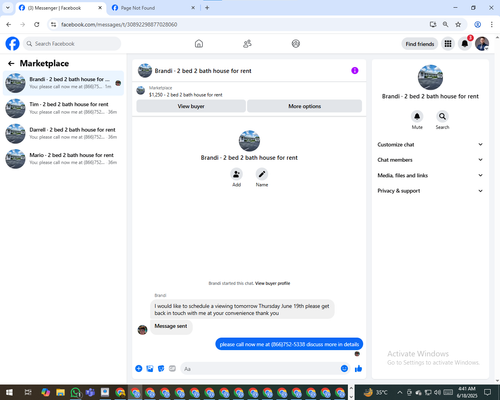Open the Facebook menu grid icon

pyautogui.click(x=448, y=44)
